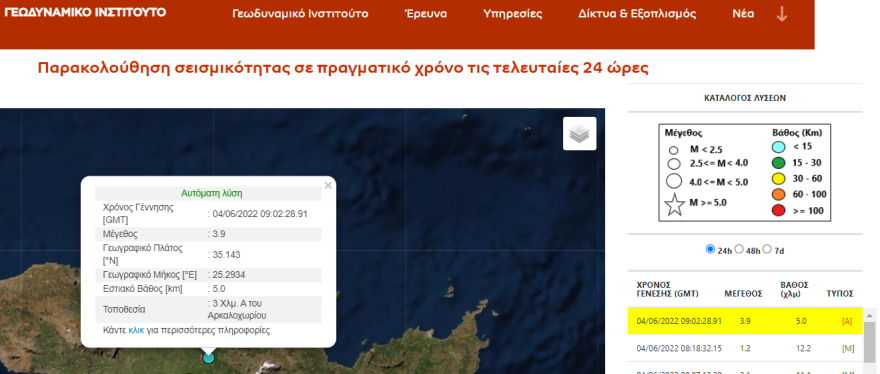This screenshot has height=374, width=880.
Task: Select the 08:18:32.15 earthquake row
Action: 745,349
